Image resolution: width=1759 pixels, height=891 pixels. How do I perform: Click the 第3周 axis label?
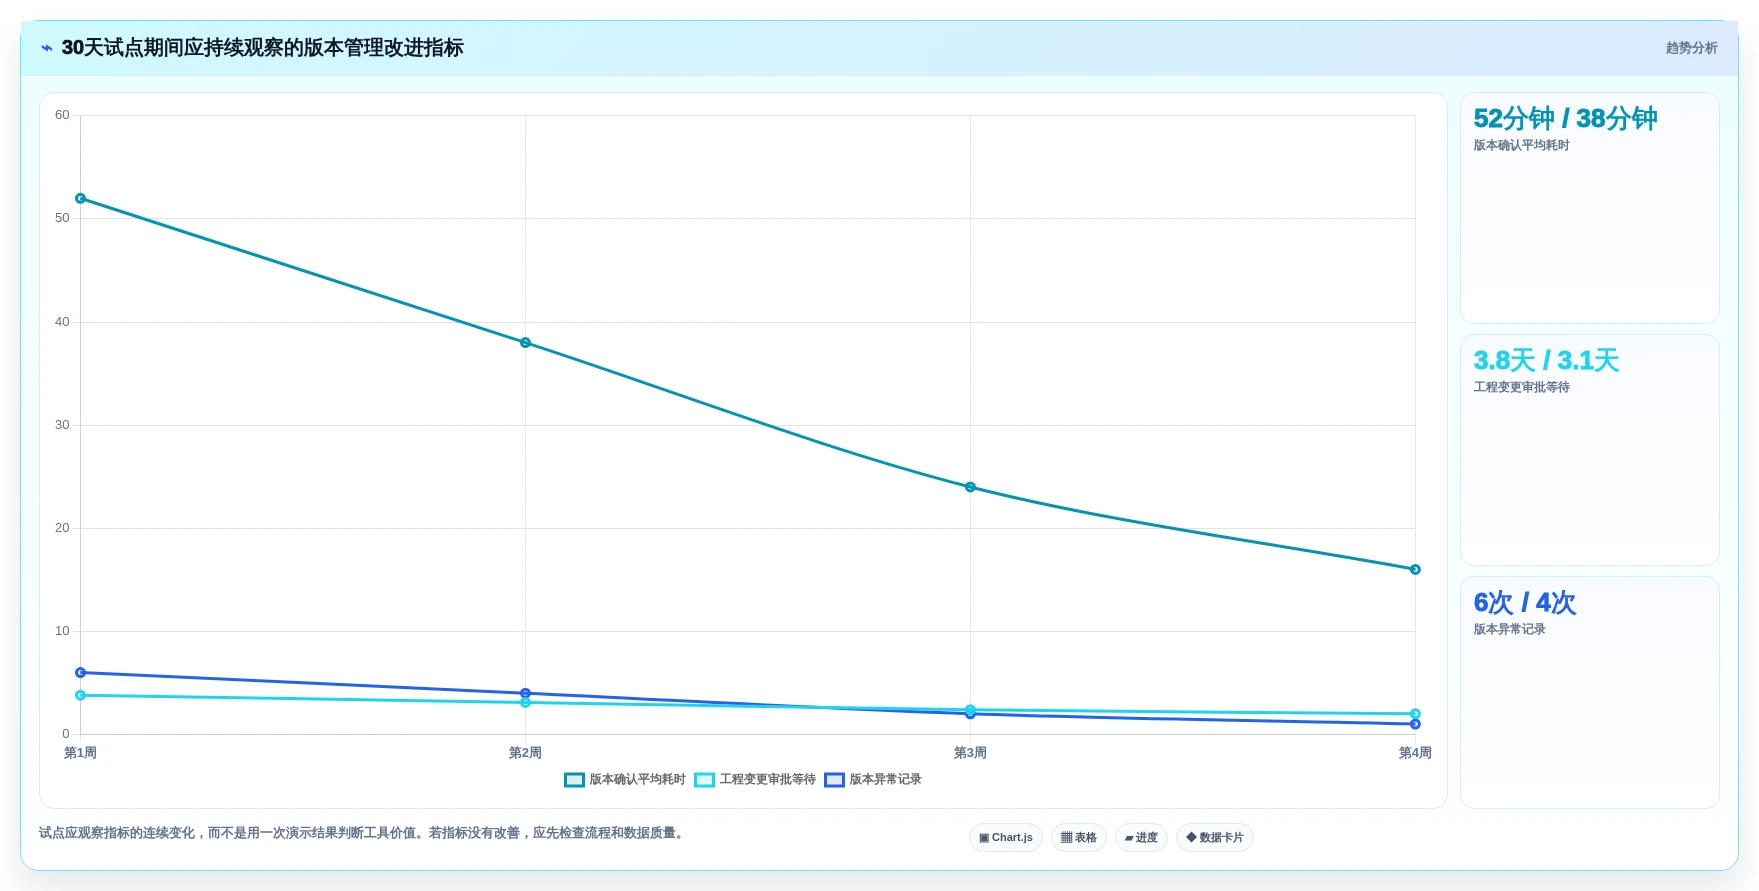(970, 753)
